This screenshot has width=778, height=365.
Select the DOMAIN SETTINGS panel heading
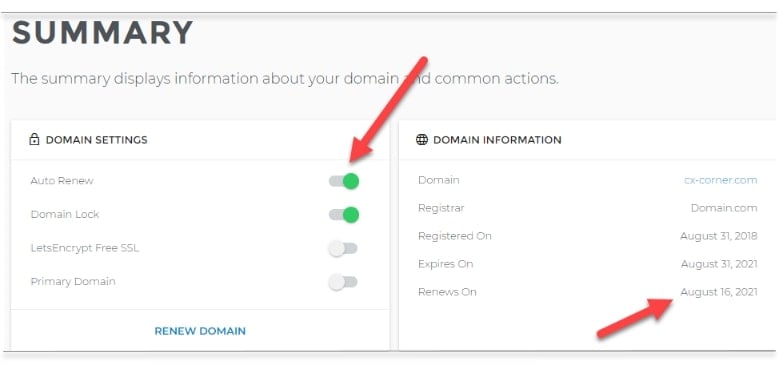tap(96, 140)
